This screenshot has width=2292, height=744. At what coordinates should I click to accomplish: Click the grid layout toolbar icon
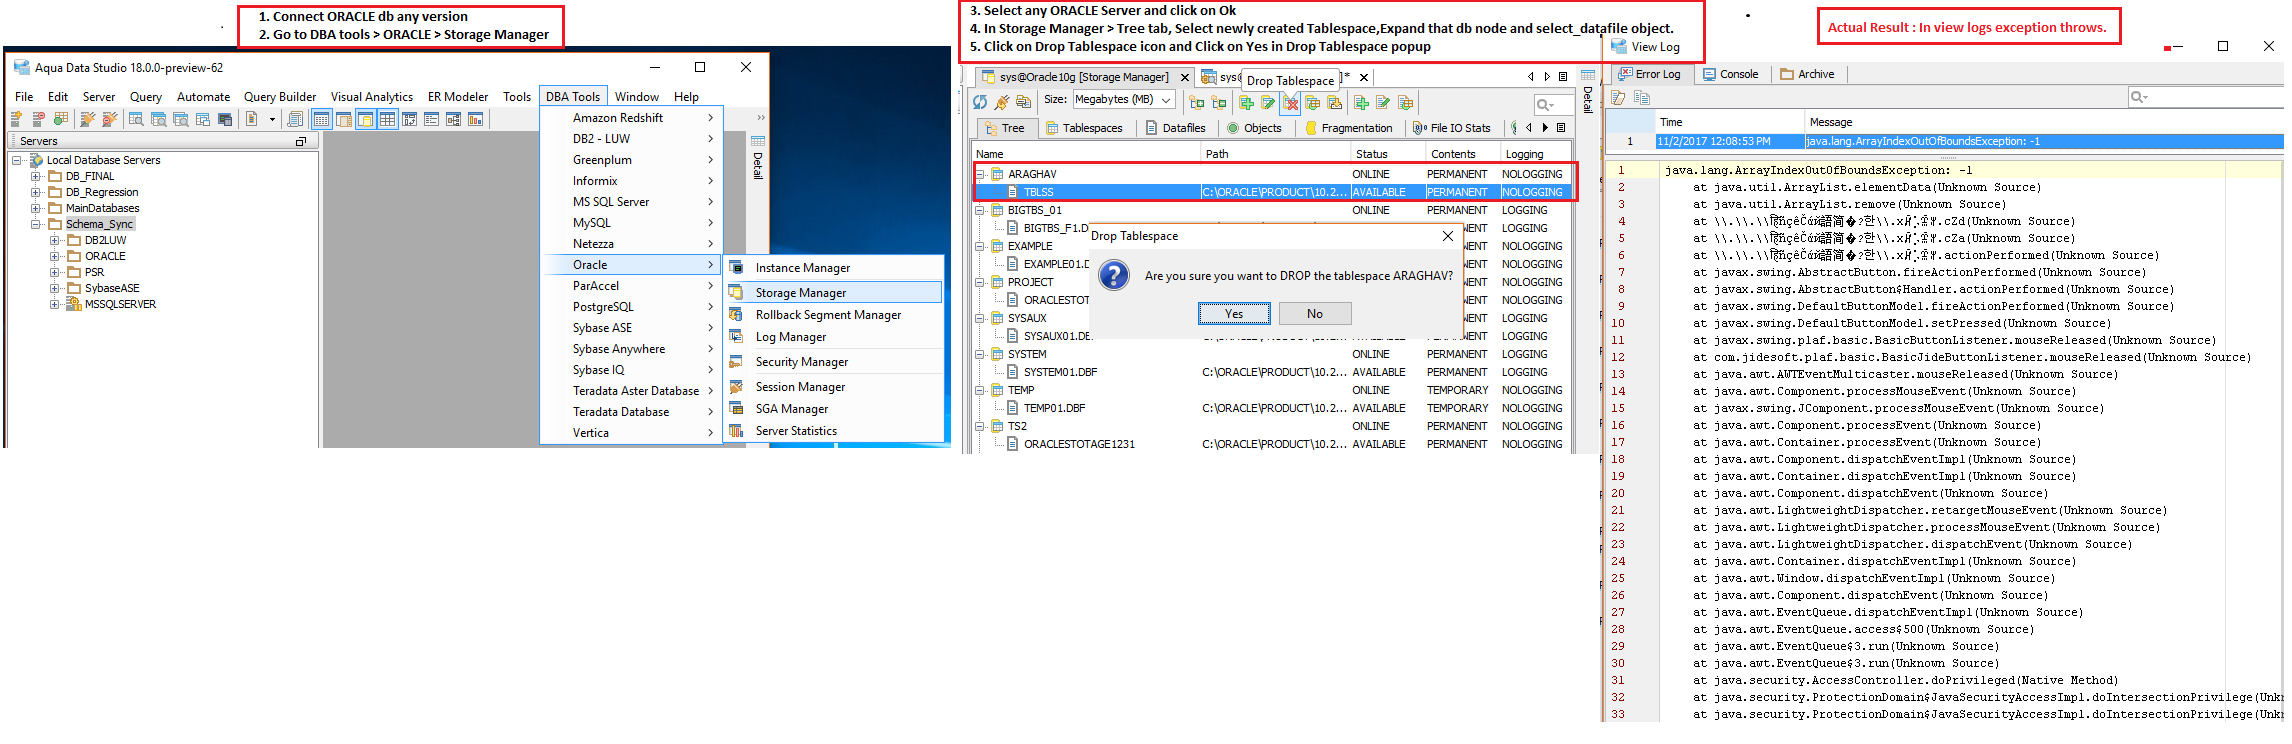click(387, 119)
